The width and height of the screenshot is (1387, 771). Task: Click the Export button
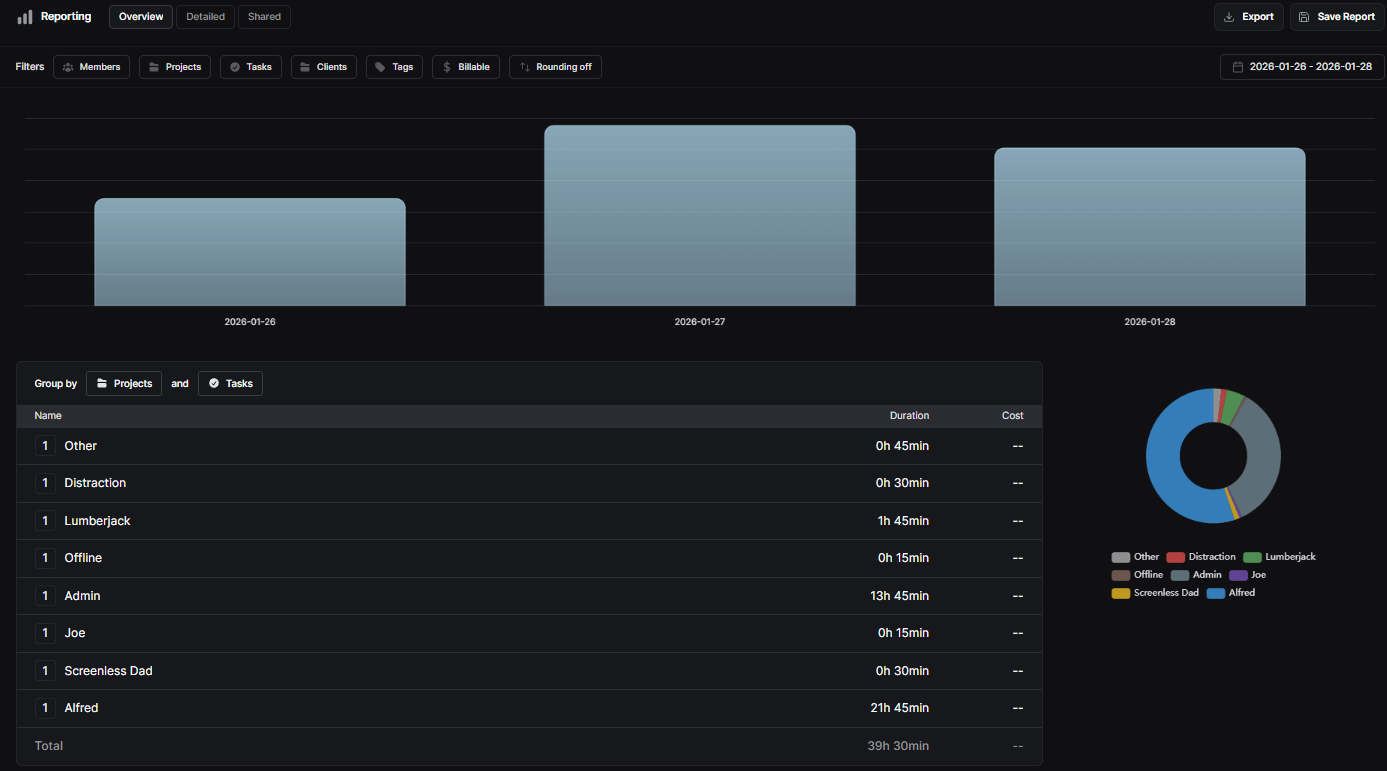click(1249, 17)
